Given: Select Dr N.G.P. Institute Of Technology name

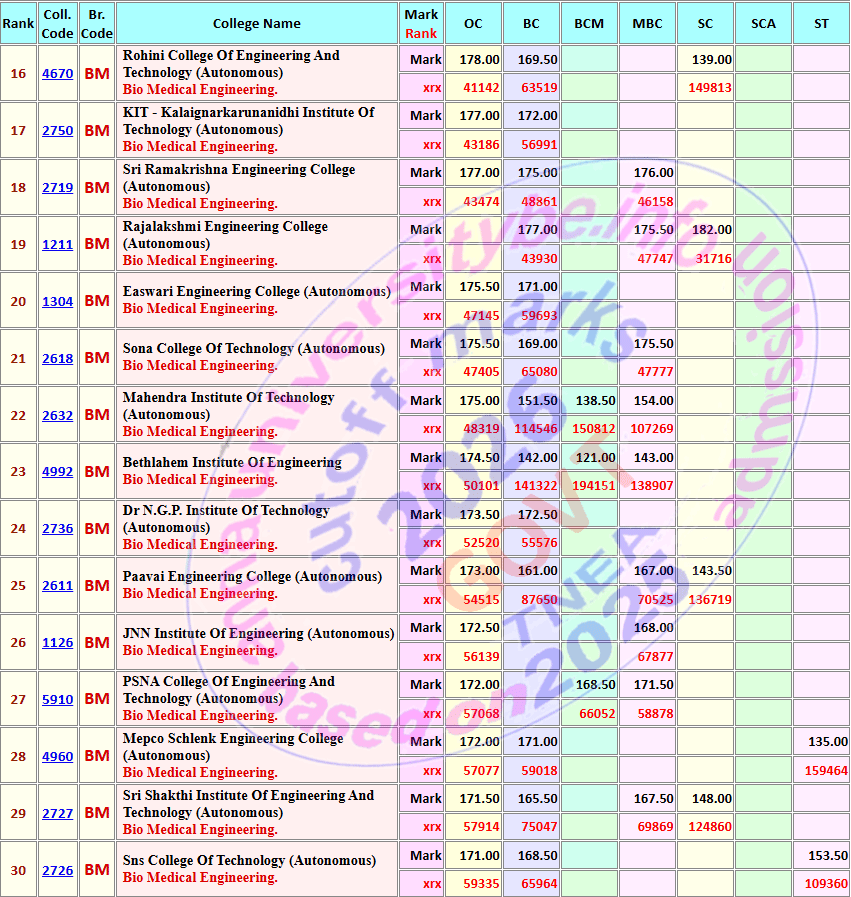Looking at the screenshot, I should coord(226,518).
